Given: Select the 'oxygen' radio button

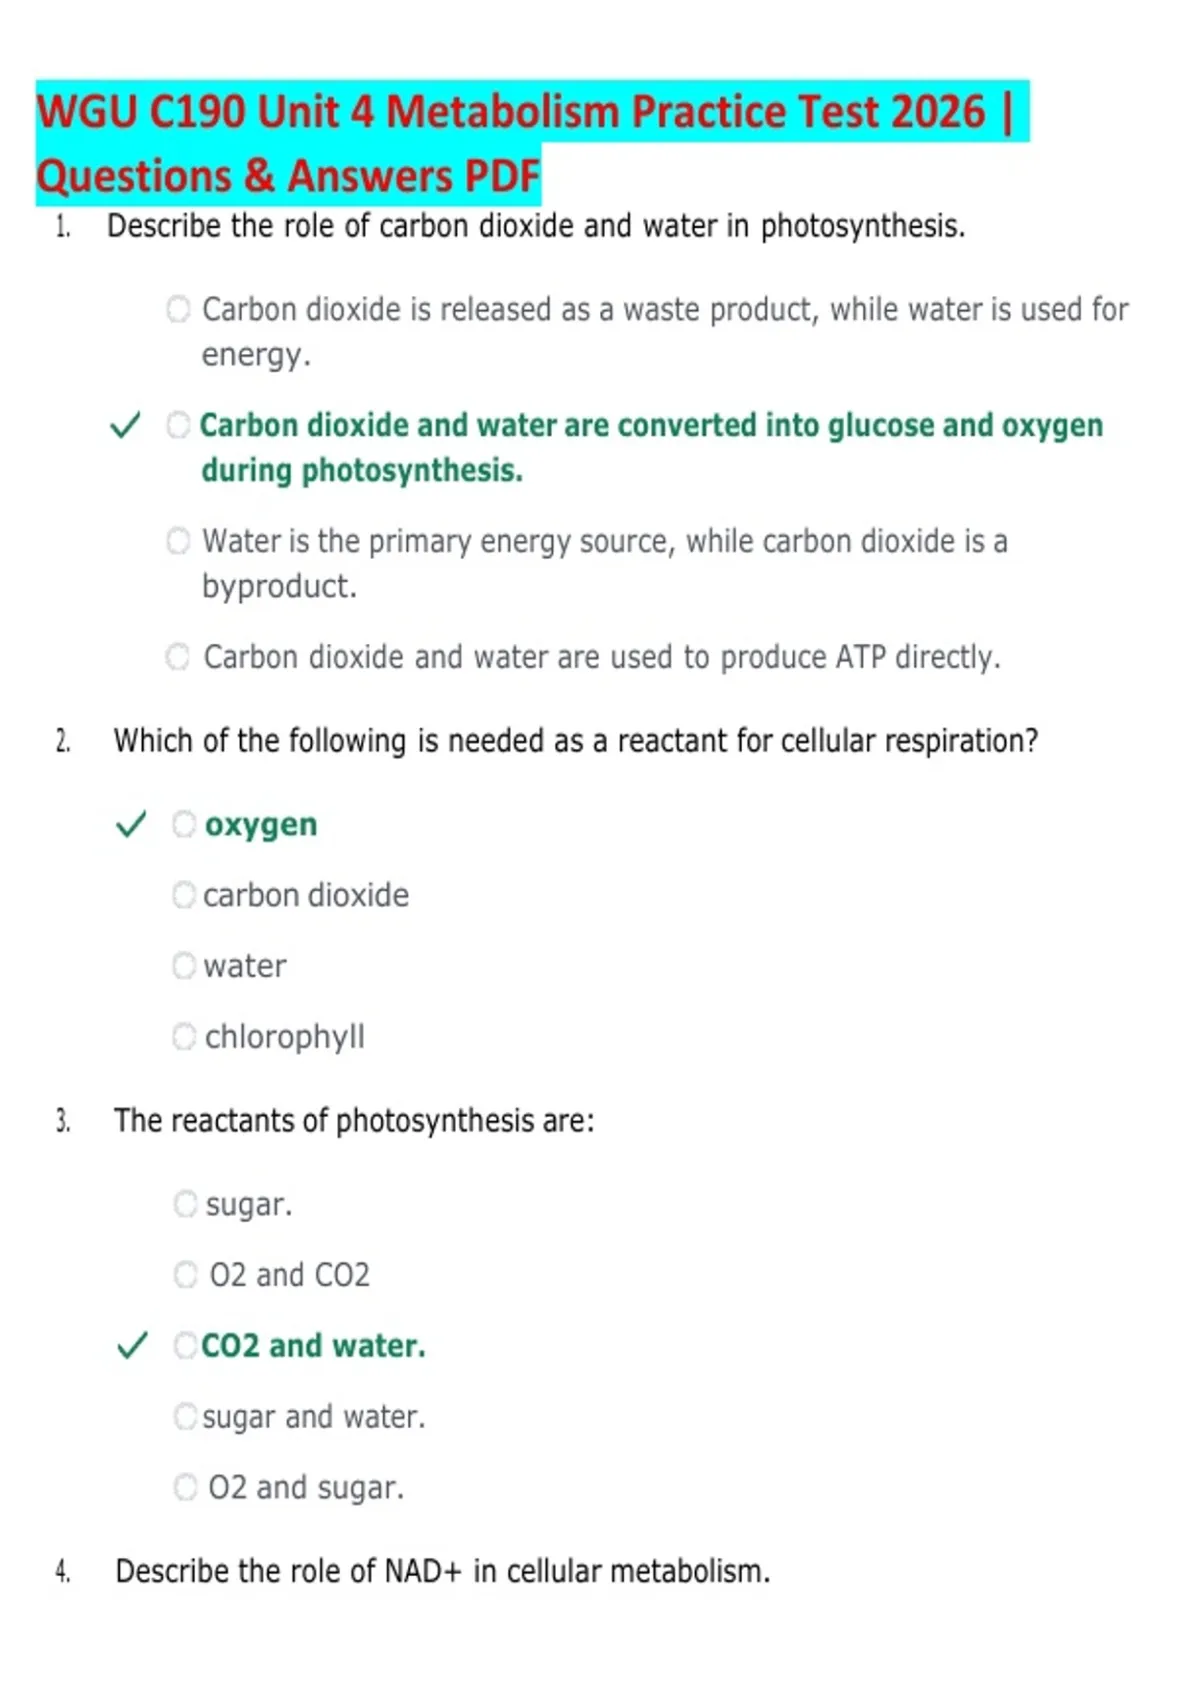Looking at the screenshot, I should pos(184,824).
